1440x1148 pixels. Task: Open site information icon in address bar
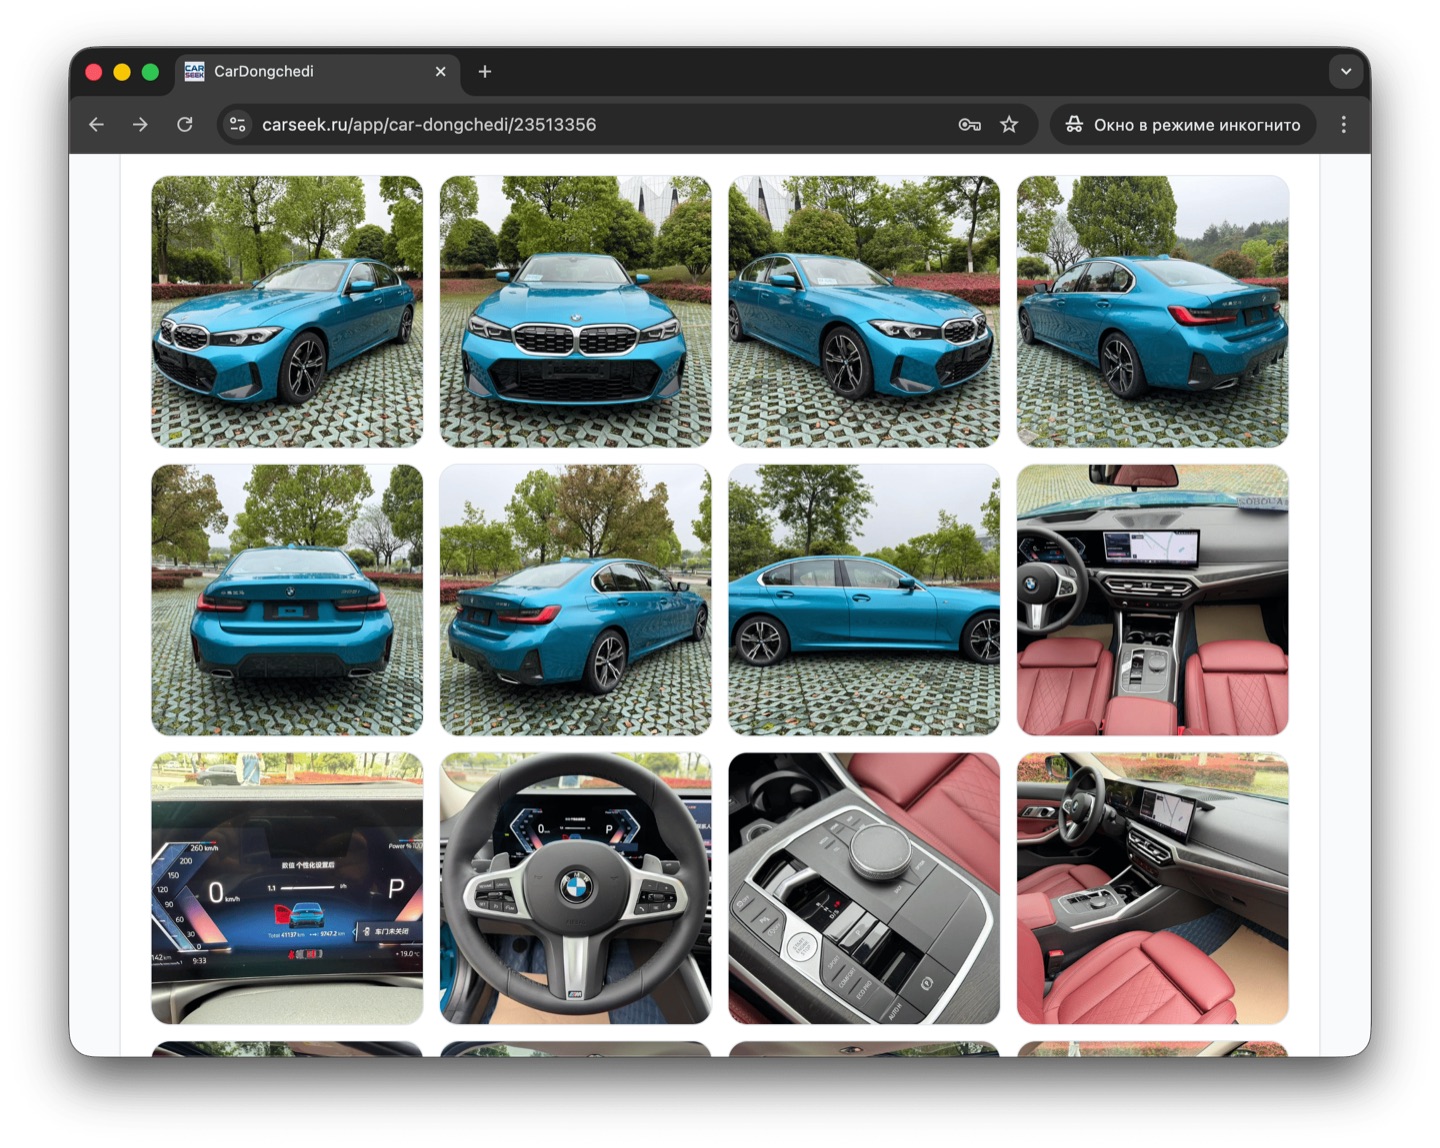(238, 125)
